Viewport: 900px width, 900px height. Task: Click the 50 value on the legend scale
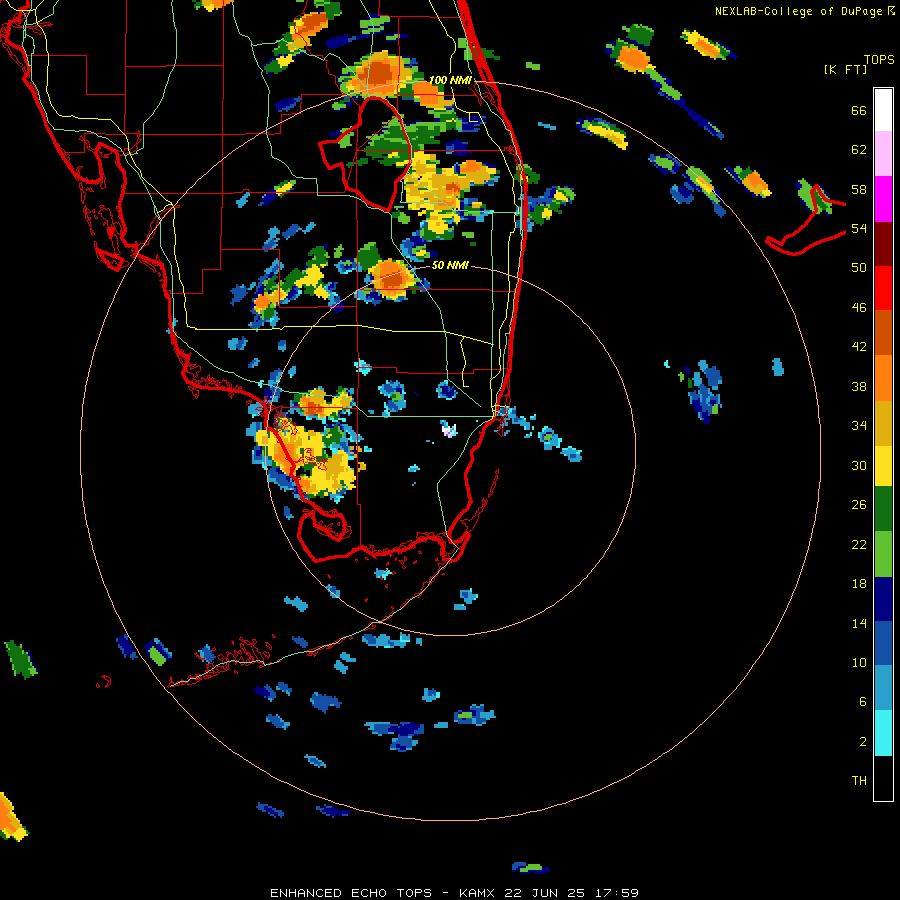point(859,268)
